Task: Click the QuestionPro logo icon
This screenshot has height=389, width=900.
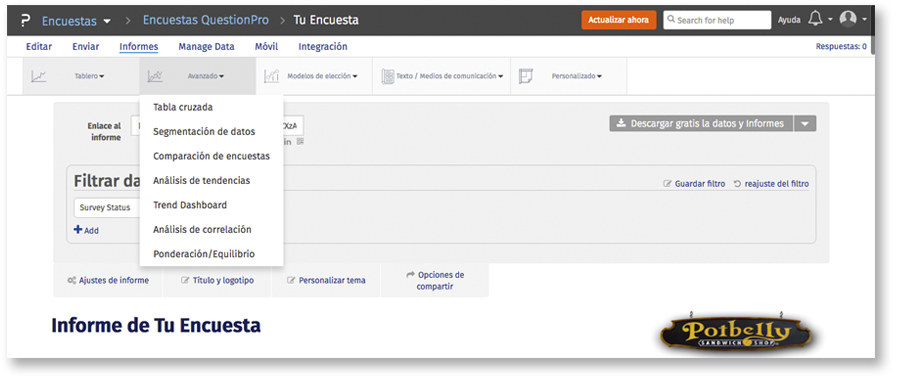Action: coord(25,21)
